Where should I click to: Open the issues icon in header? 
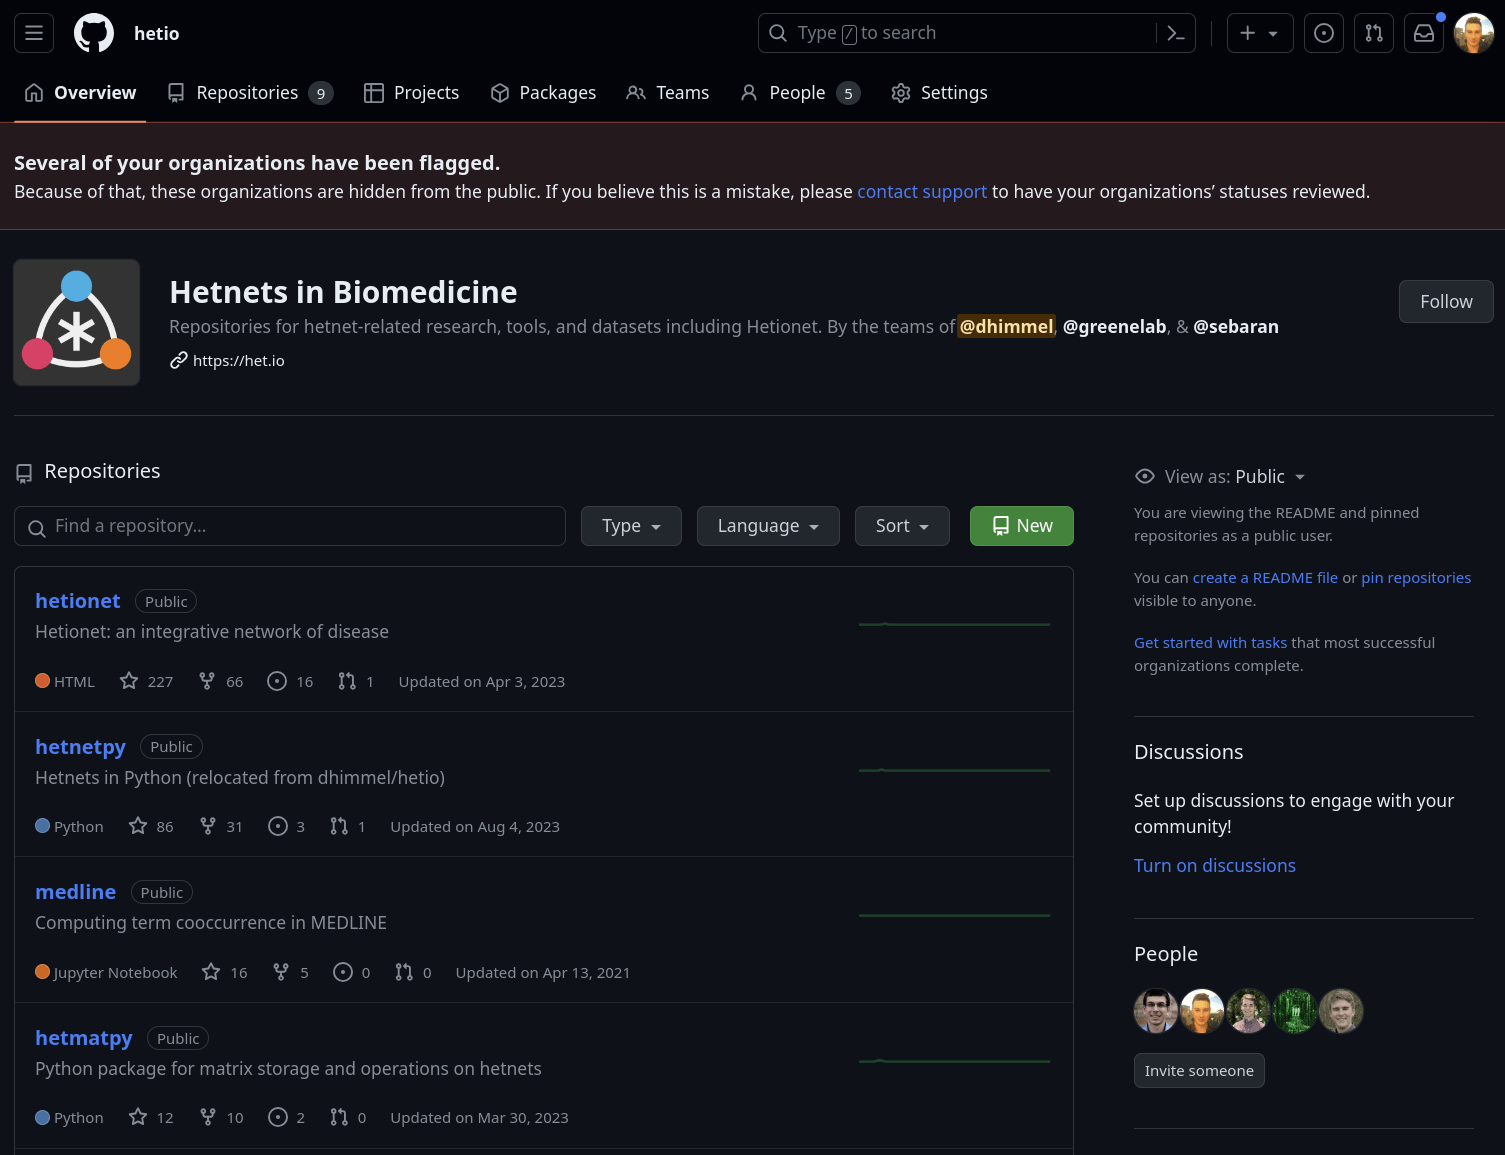(1324, 33)
